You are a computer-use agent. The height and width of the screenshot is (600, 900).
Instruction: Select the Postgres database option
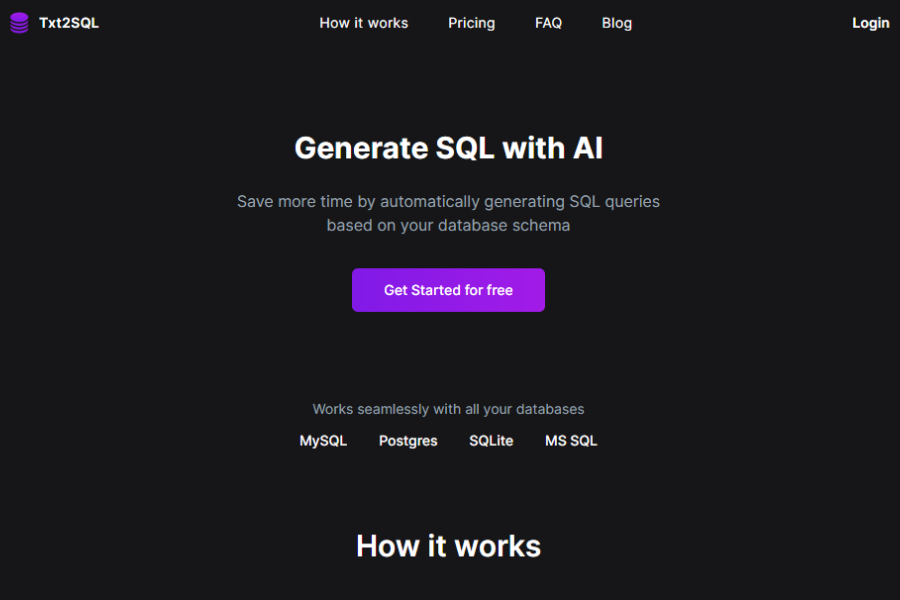click(x=407, y=440)
